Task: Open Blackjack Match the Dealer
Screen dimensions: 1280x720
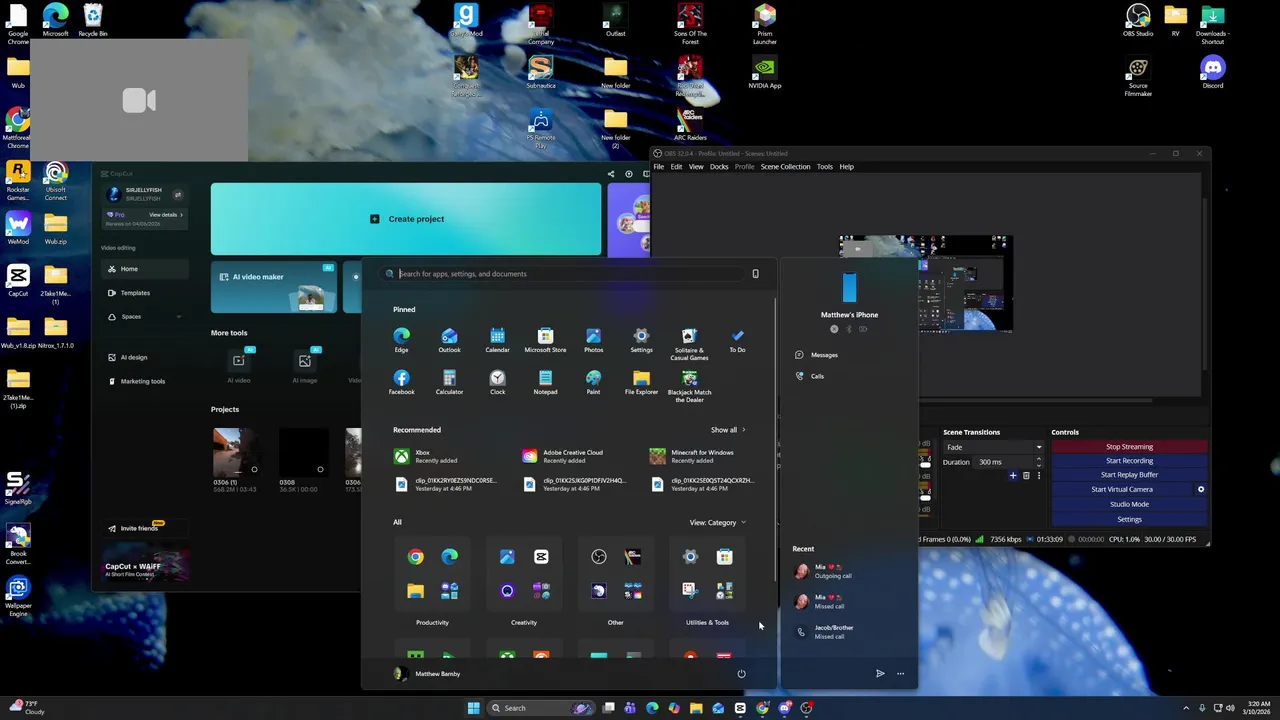Action: click(689, 385)
